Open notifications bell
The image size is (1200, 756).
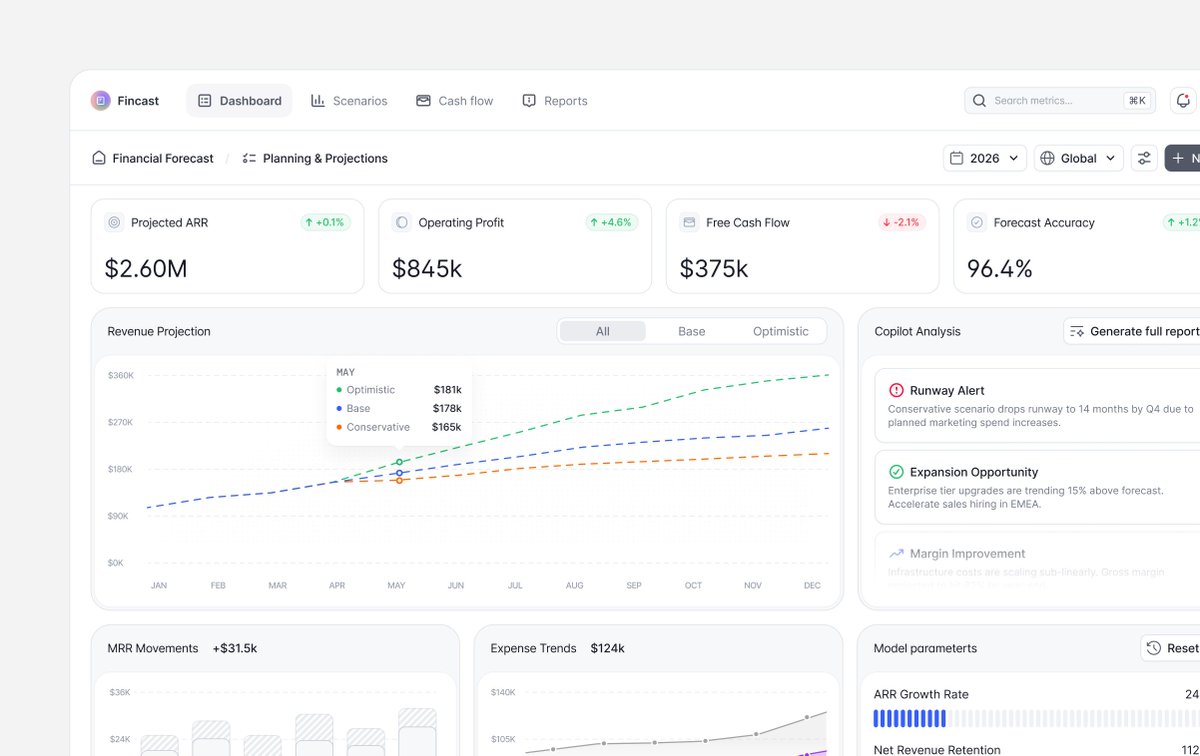(x=1184, y=100)
